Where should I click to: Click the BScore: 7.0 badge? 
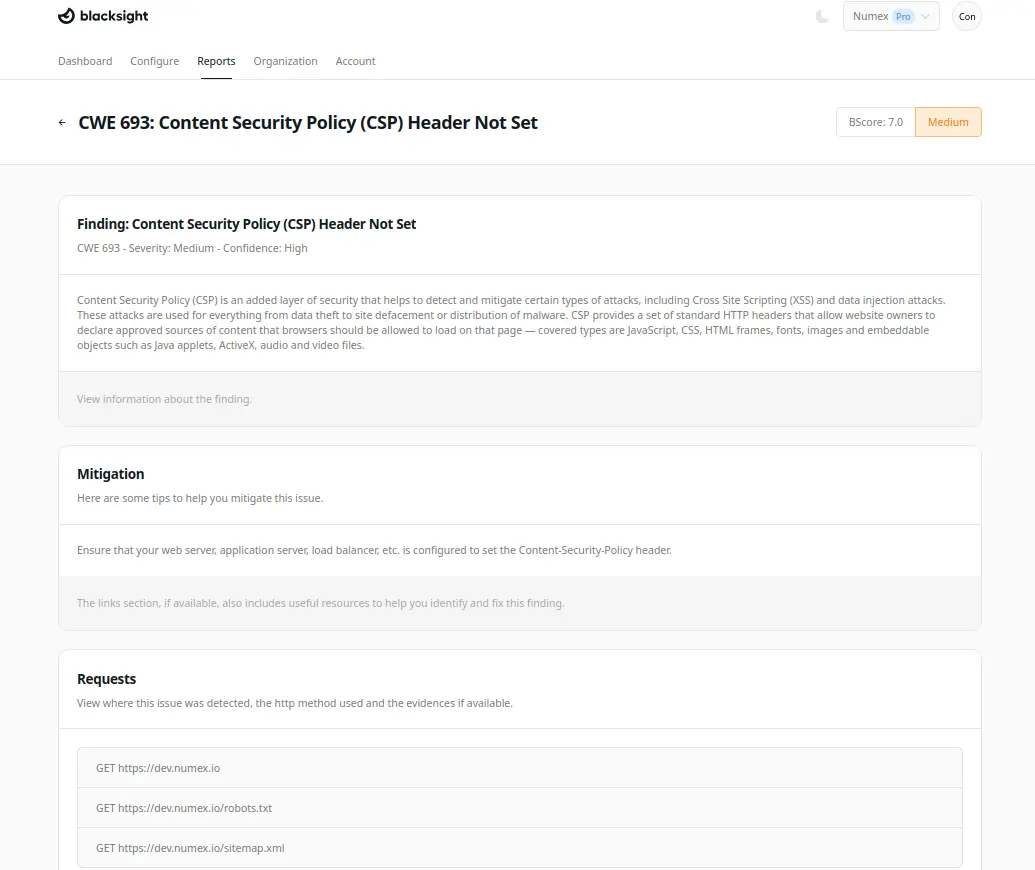tap(875, 122)
